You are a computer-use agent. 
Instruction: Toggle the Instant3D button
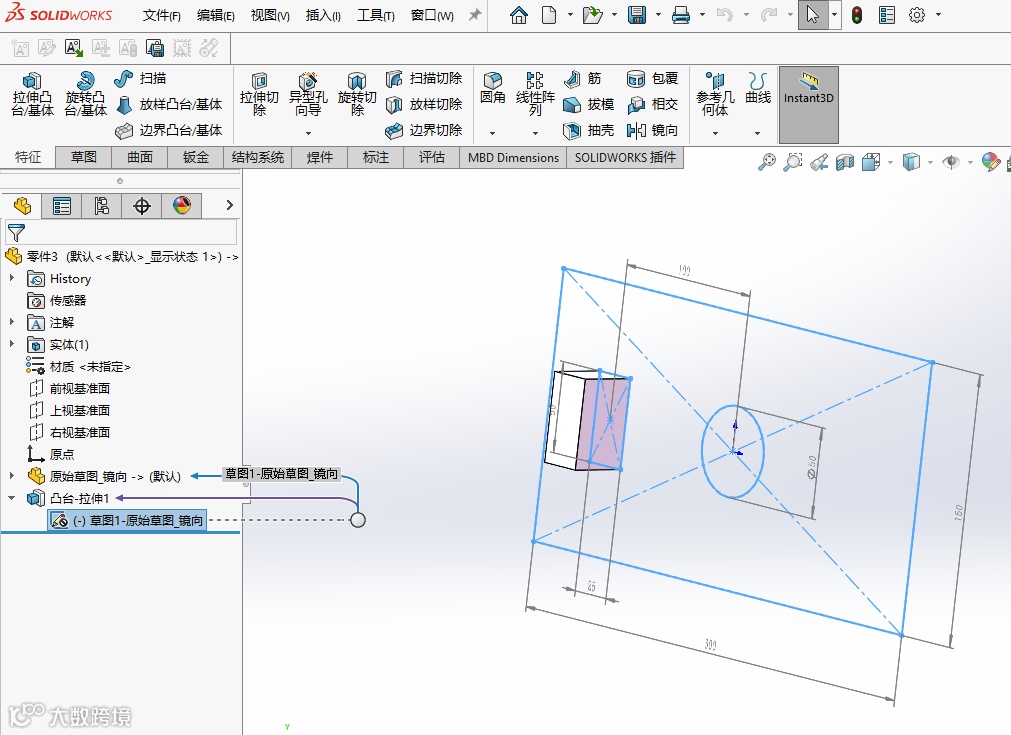pyautogui.click(x=809, y=104)
